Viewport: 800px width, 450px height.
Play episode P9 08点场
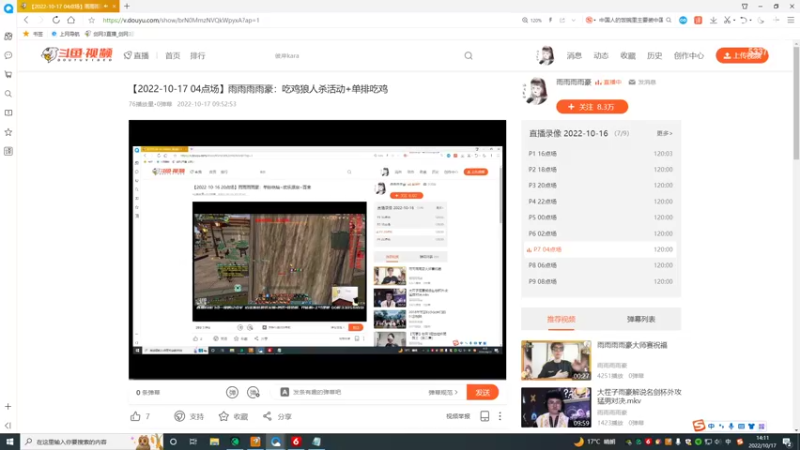click(601, 282)
